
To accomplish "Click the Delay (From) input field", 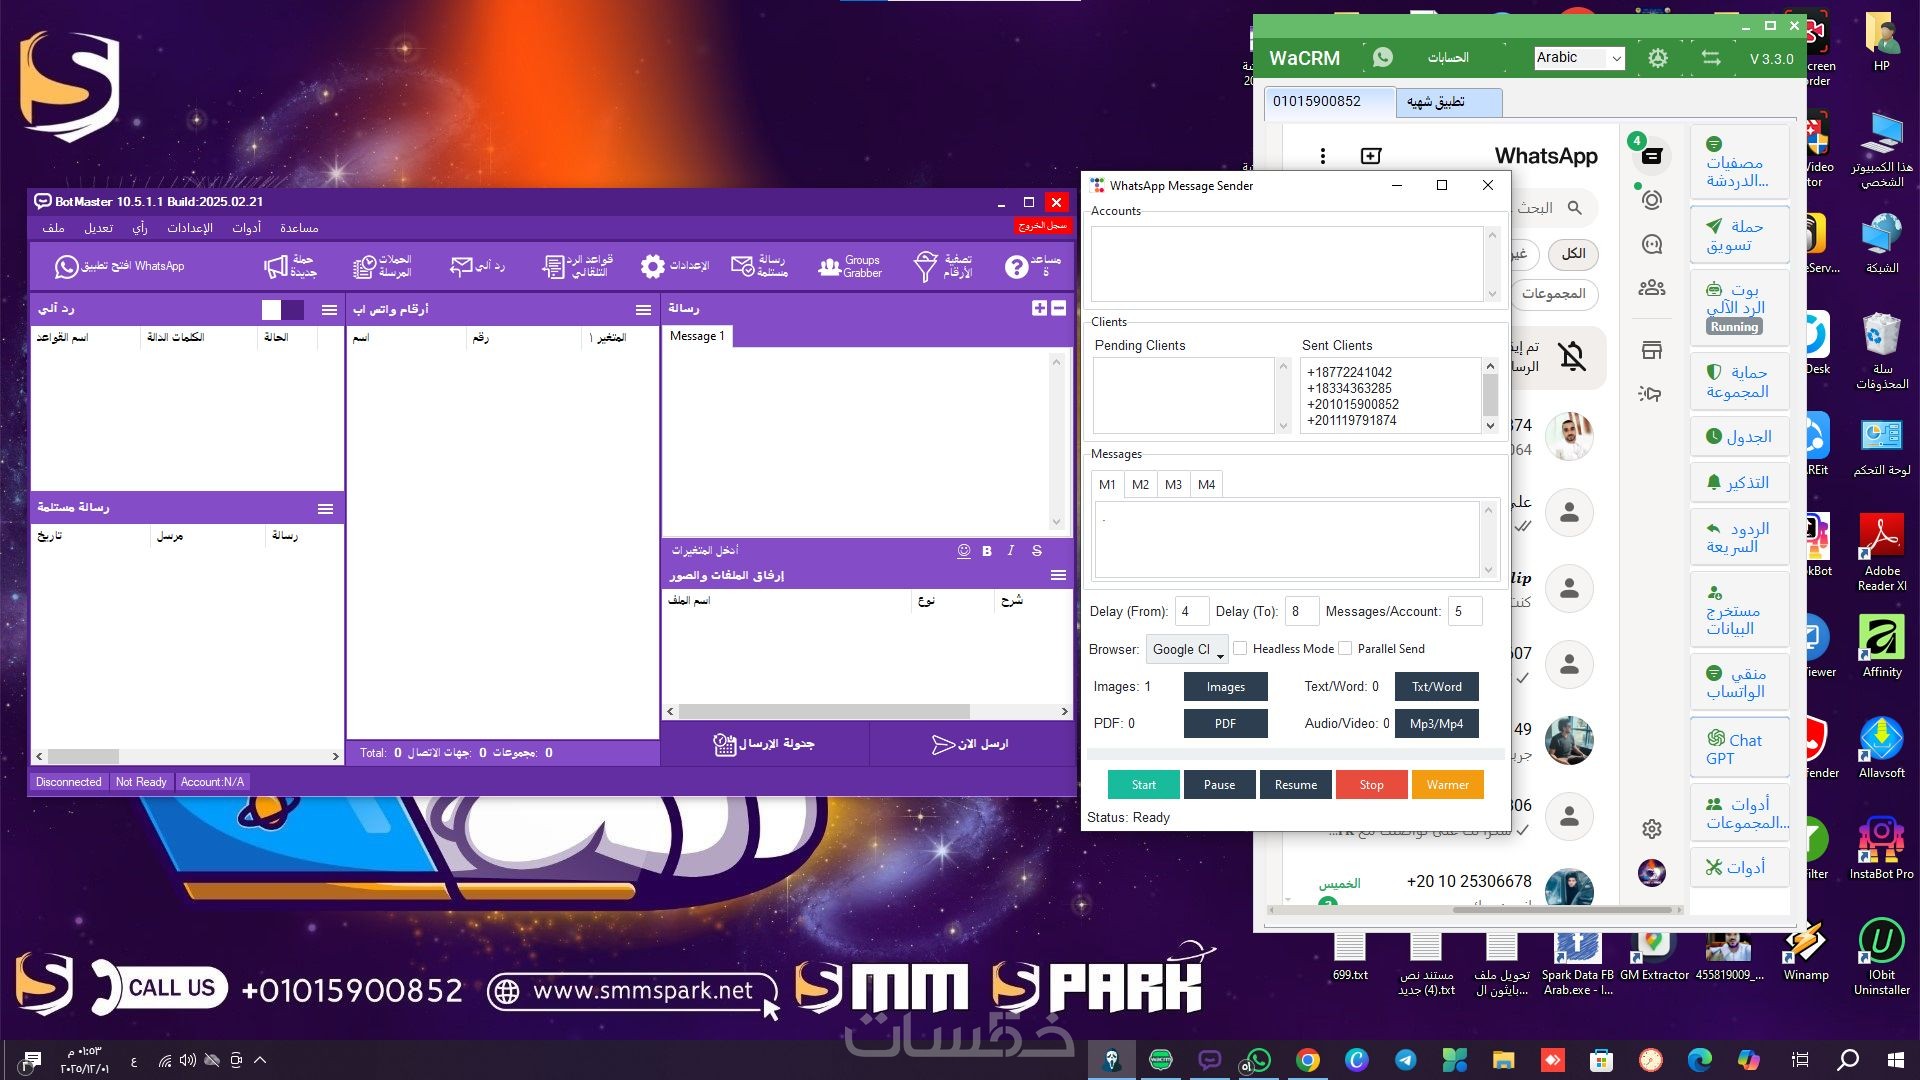I will (1191, 611).
